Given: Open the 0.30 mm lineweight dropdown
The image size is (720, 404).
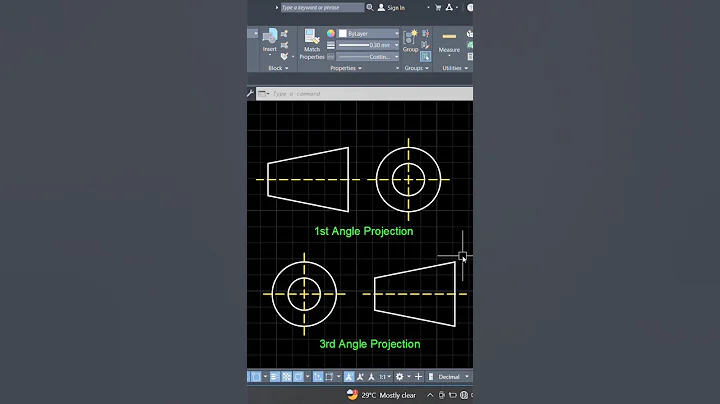Looking at the screenshot, I should pos(397,45).
